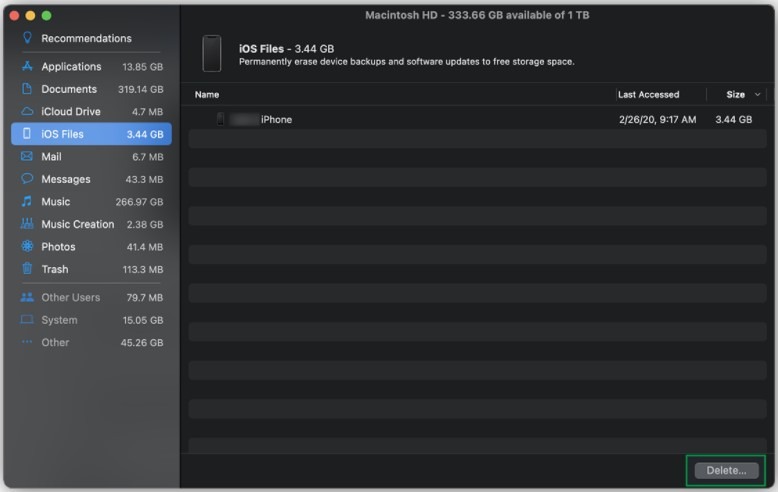The width and height of the screenshot is (778, 492).
Task: Click the Messages speech bubble icon
Action: tap(27, 179)
